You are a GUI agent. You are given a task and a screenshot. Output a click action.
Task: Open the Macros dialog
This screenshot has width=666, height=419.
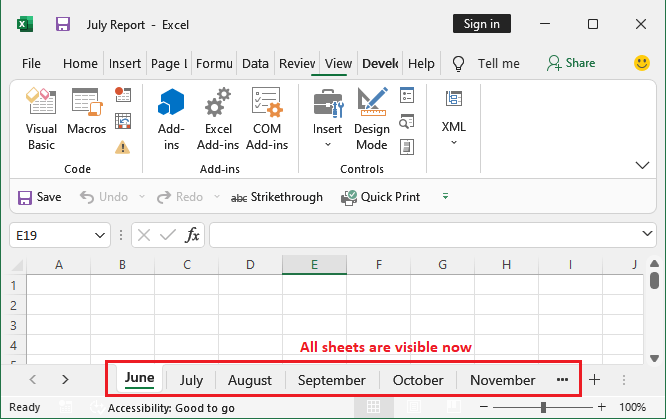(x=87, y=111)
